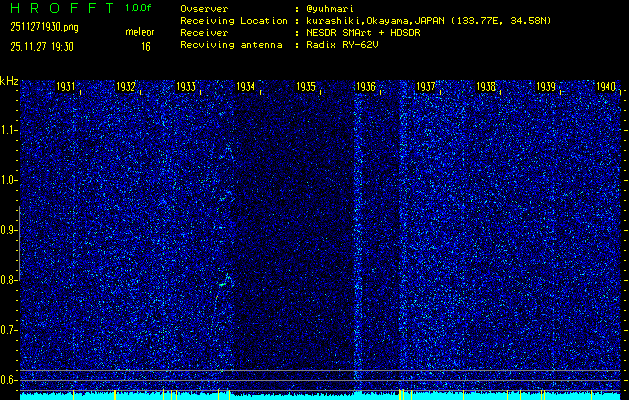Image resolution: width=629 pixels, height=400 pixels.
Task: Click the 1935 time axis label
Action: (306, 87)
